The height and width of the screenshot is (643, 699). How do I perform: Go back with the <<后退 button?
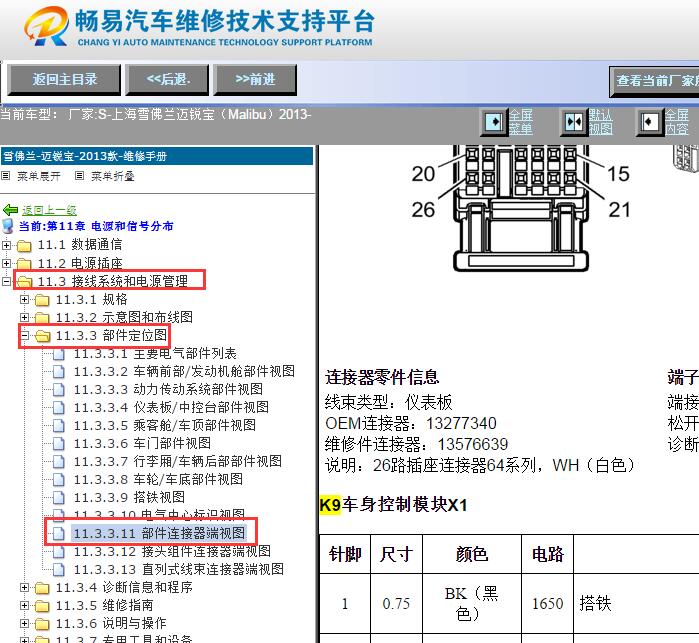coord(168,80)
